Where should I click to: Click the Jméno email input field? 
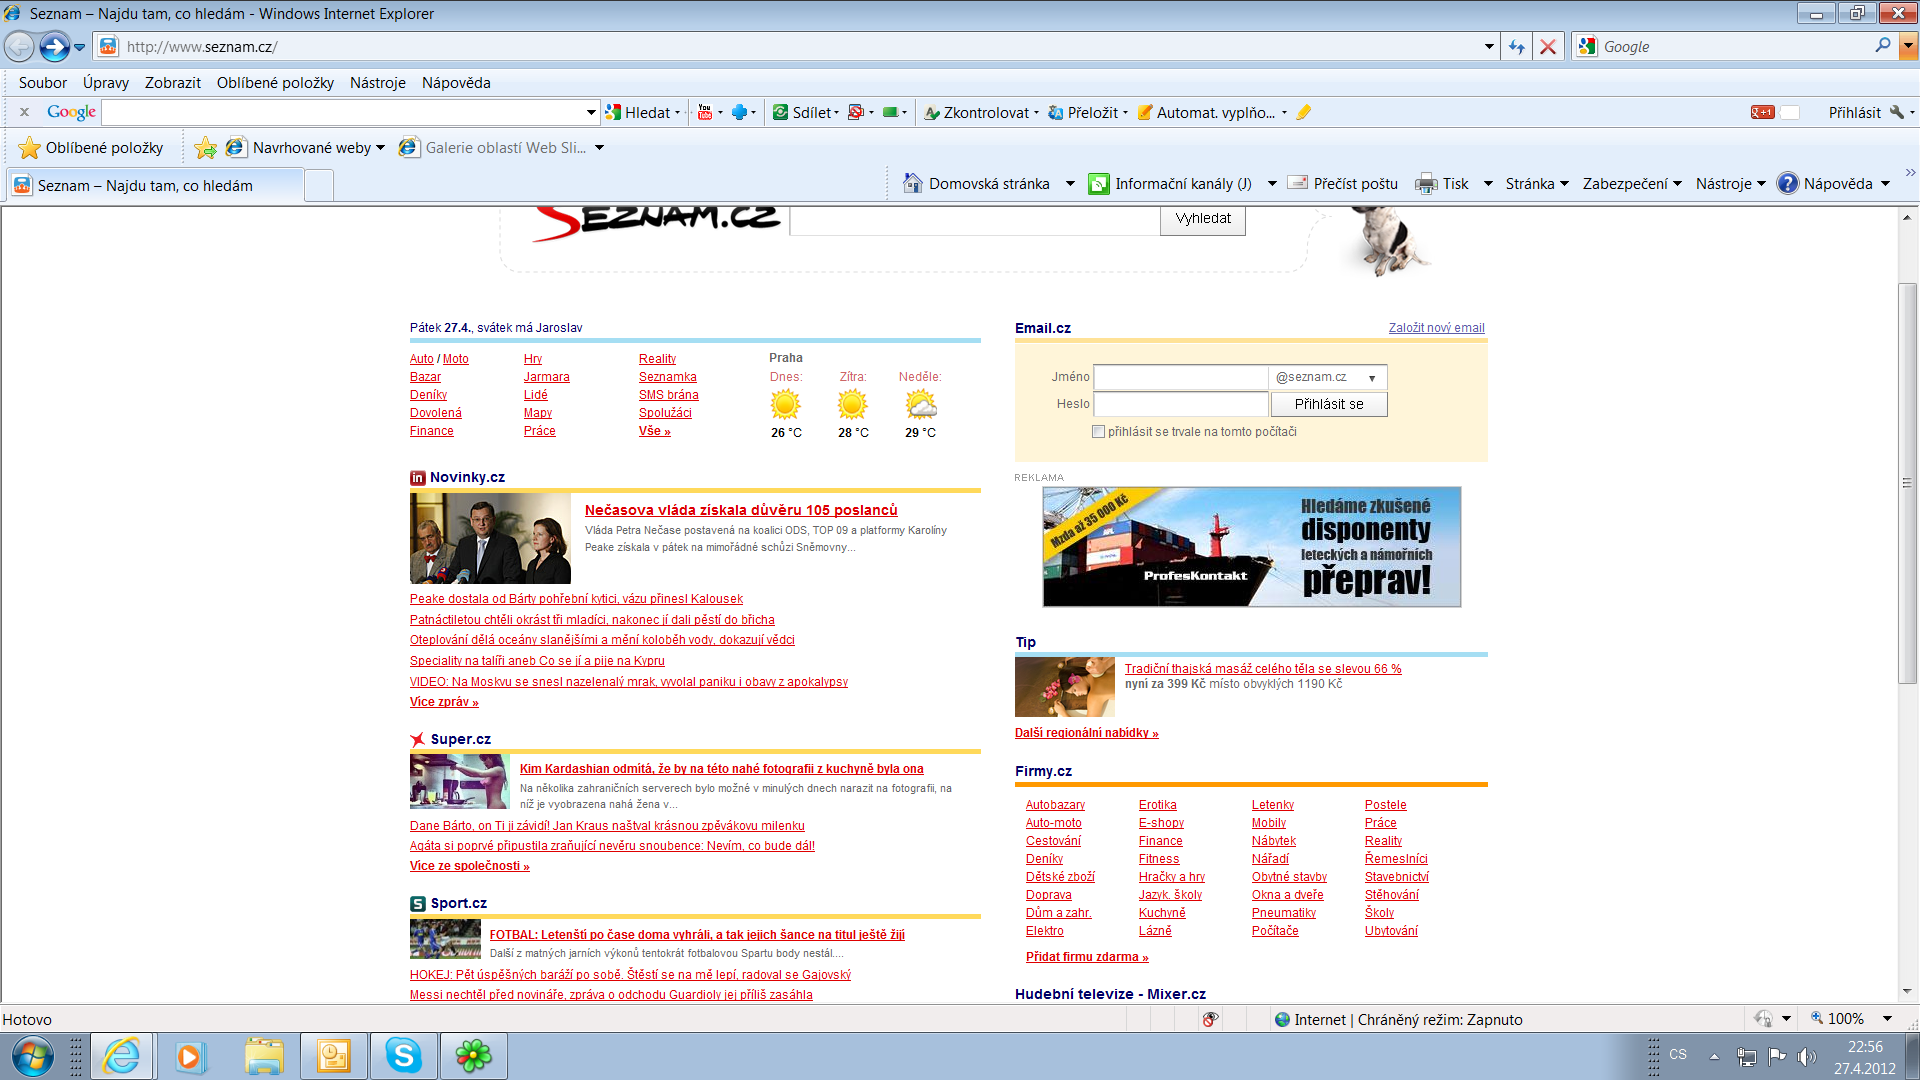[x=1180, y=378]
